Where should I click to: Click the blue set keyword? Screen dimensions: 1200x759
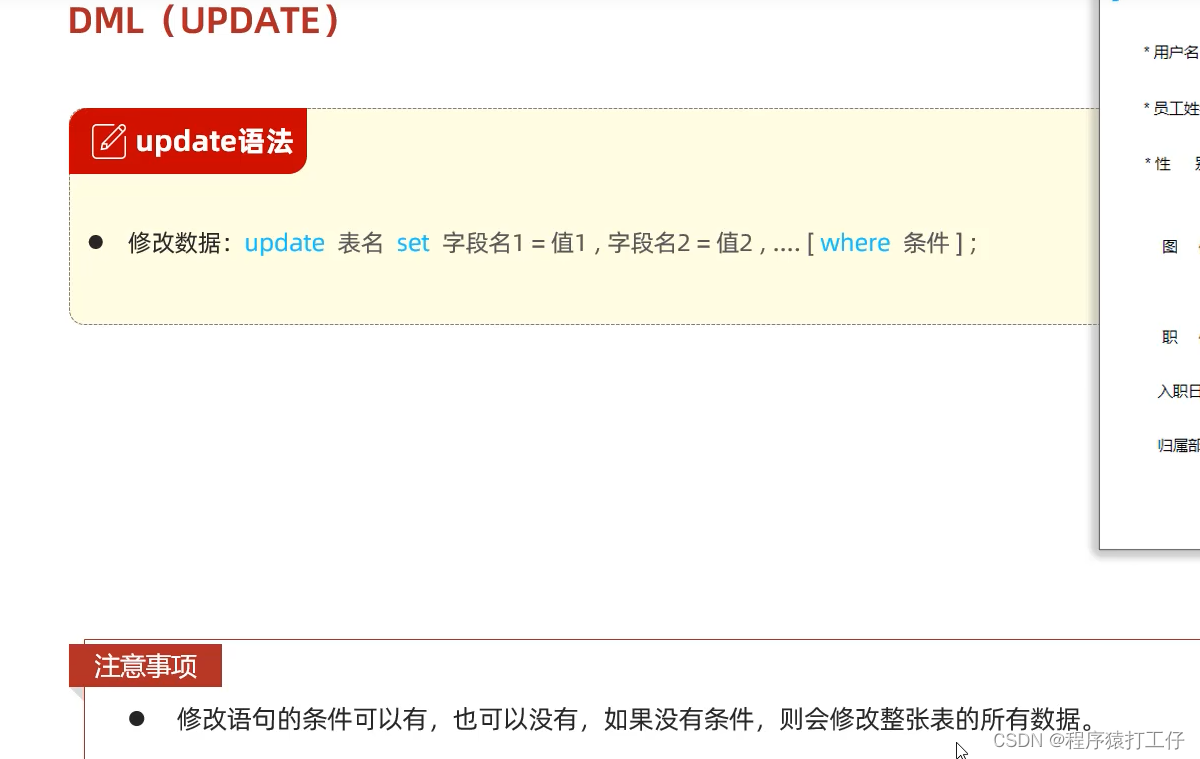click(x=413, y=243)
